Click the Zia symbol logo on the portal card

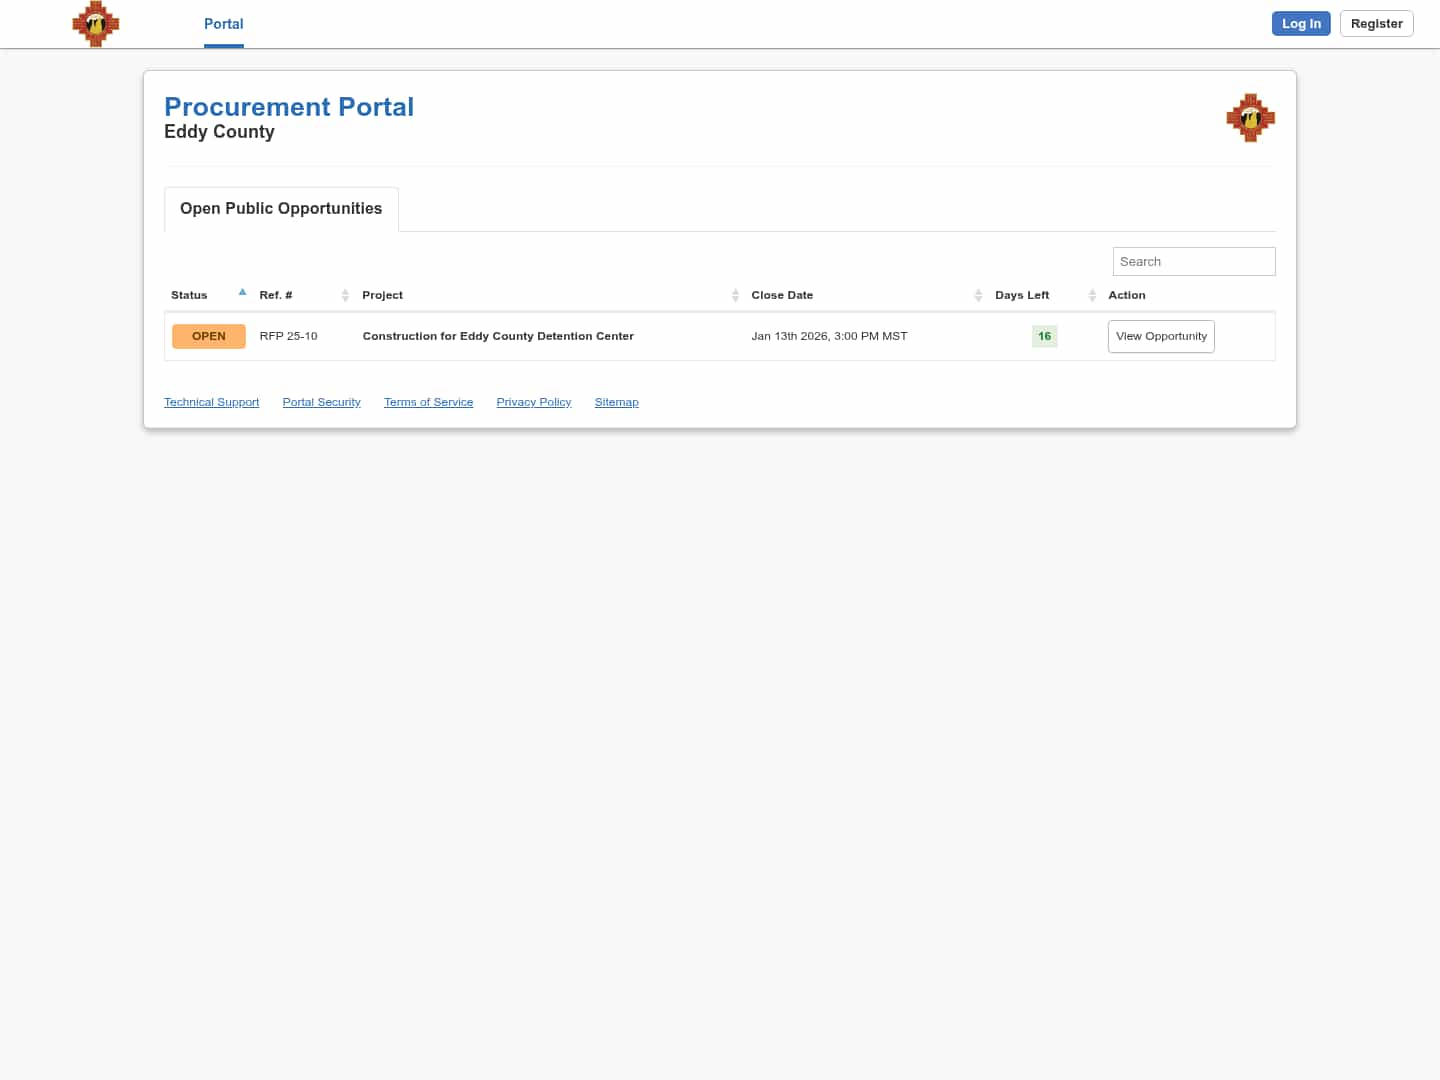click(1250, 117)
